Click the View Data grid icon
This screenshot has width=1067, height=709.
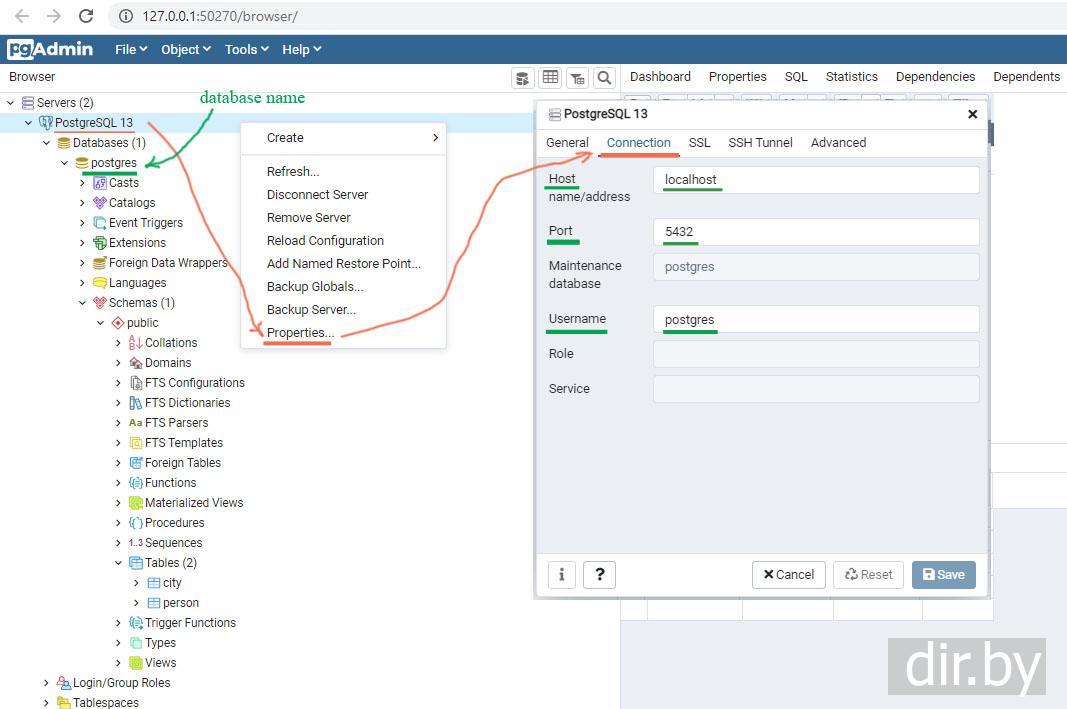(x=550, y=78)
